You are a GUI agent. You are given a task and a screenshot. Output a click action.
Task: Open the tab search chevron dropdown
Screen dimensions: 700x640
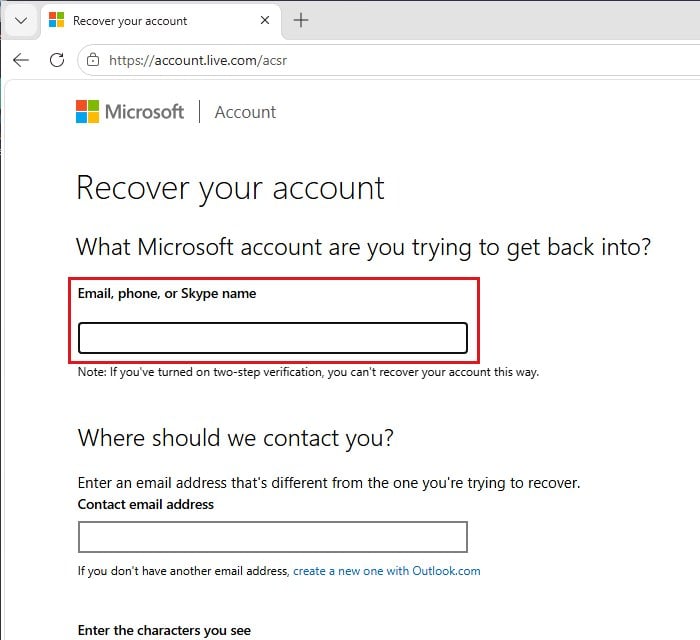(21, 21)
